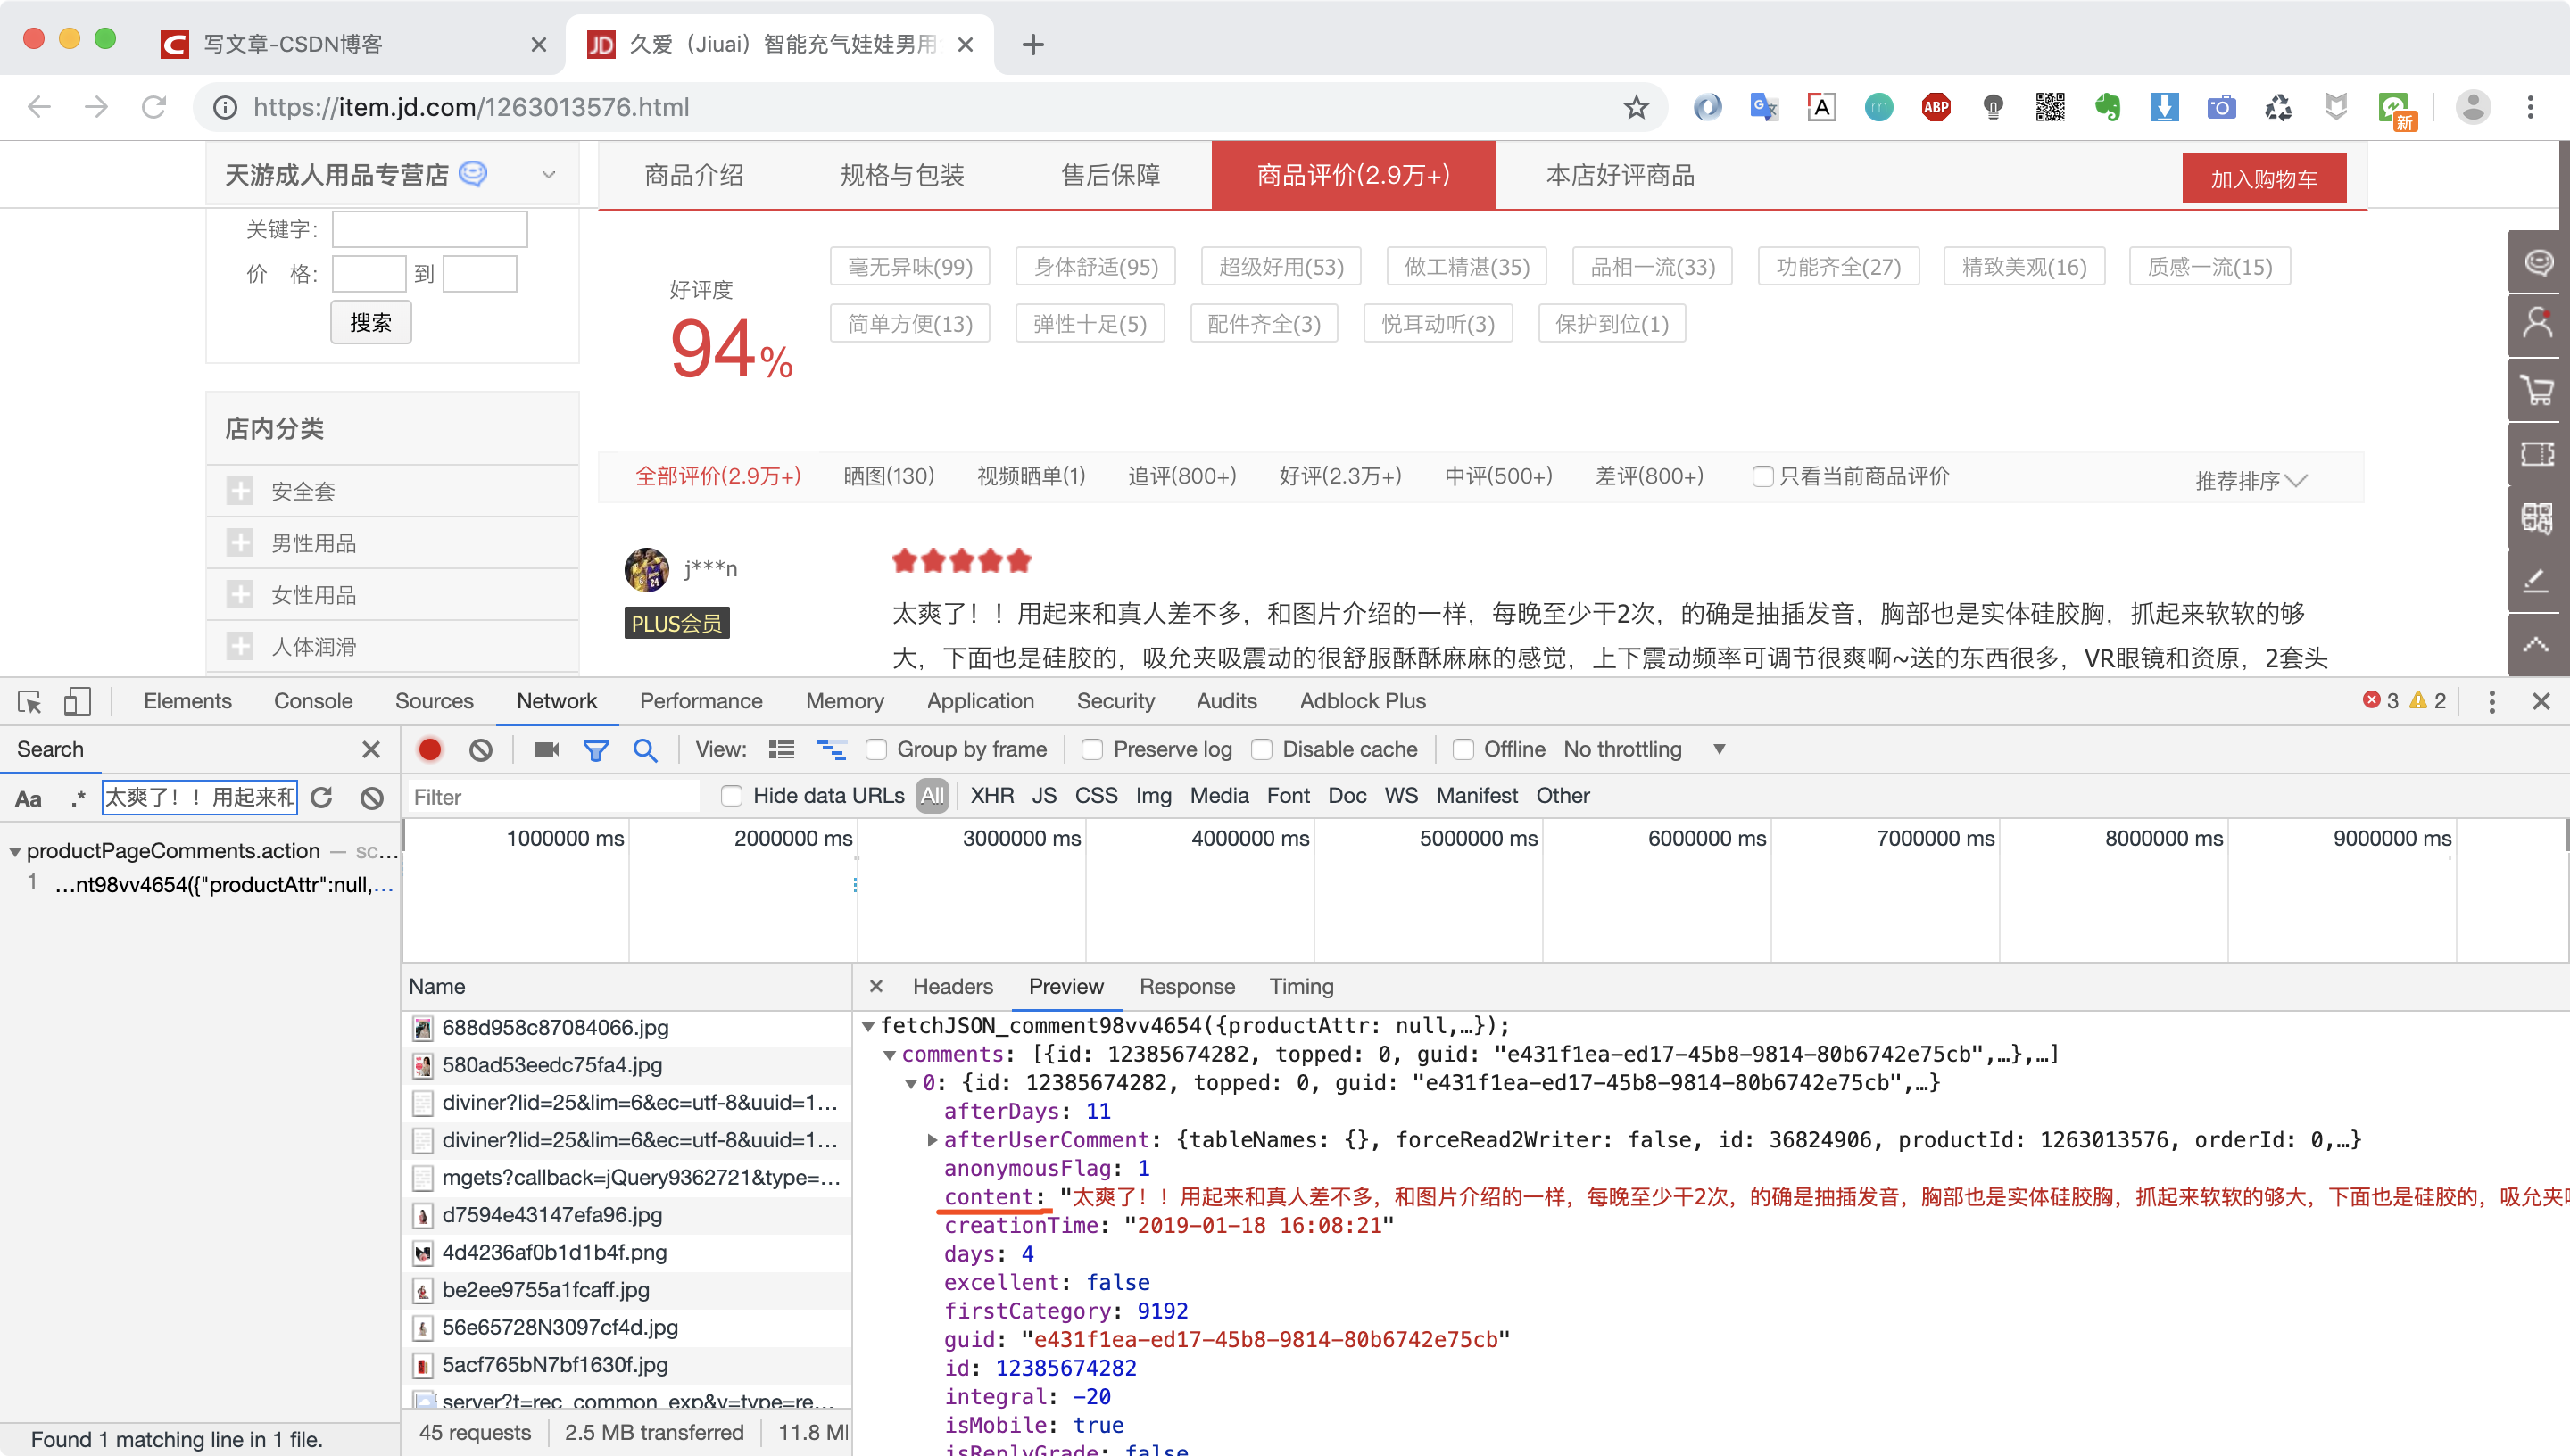
Task: Open the 规格与包装 product tab
Action: [902, 175]
